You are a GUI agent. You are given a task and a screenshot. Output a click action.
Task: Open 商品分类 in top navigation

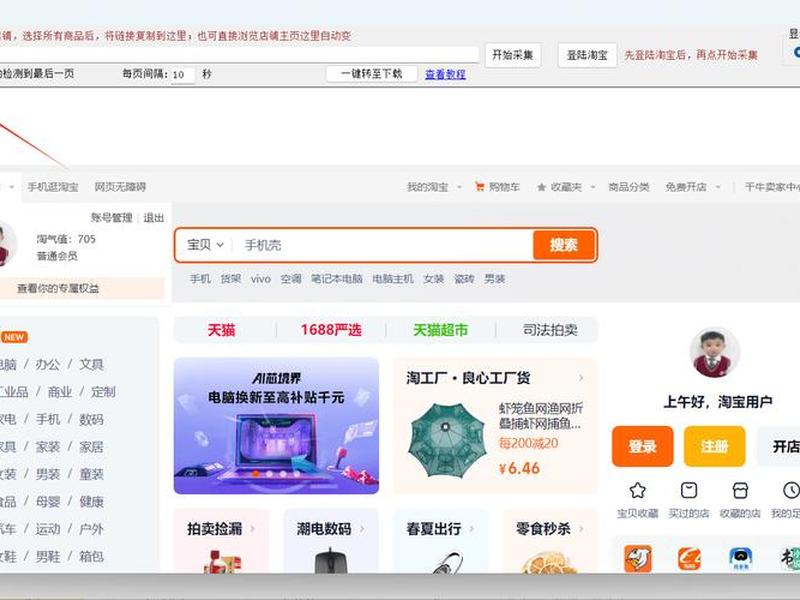coord(629,187)
